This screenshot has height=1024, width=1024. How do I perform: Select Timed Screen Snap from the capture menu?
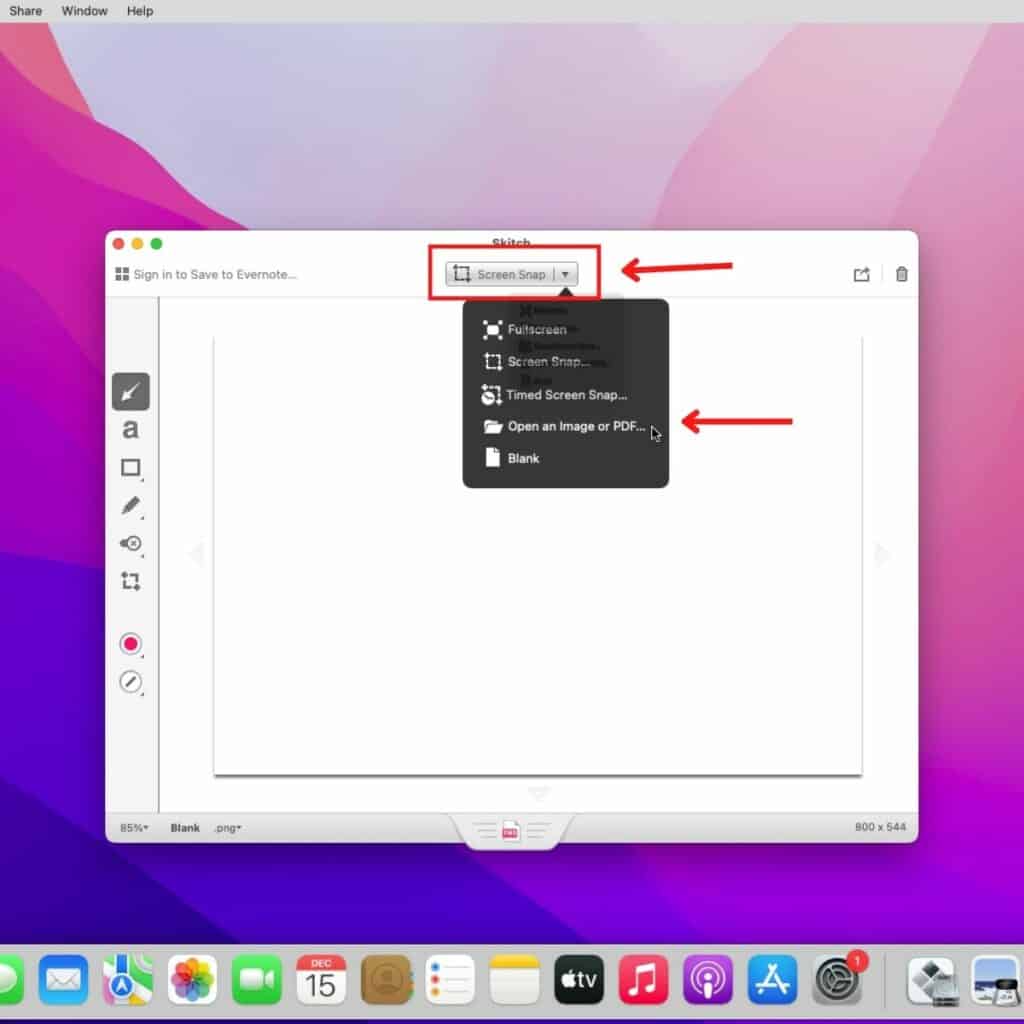(555, 394)
